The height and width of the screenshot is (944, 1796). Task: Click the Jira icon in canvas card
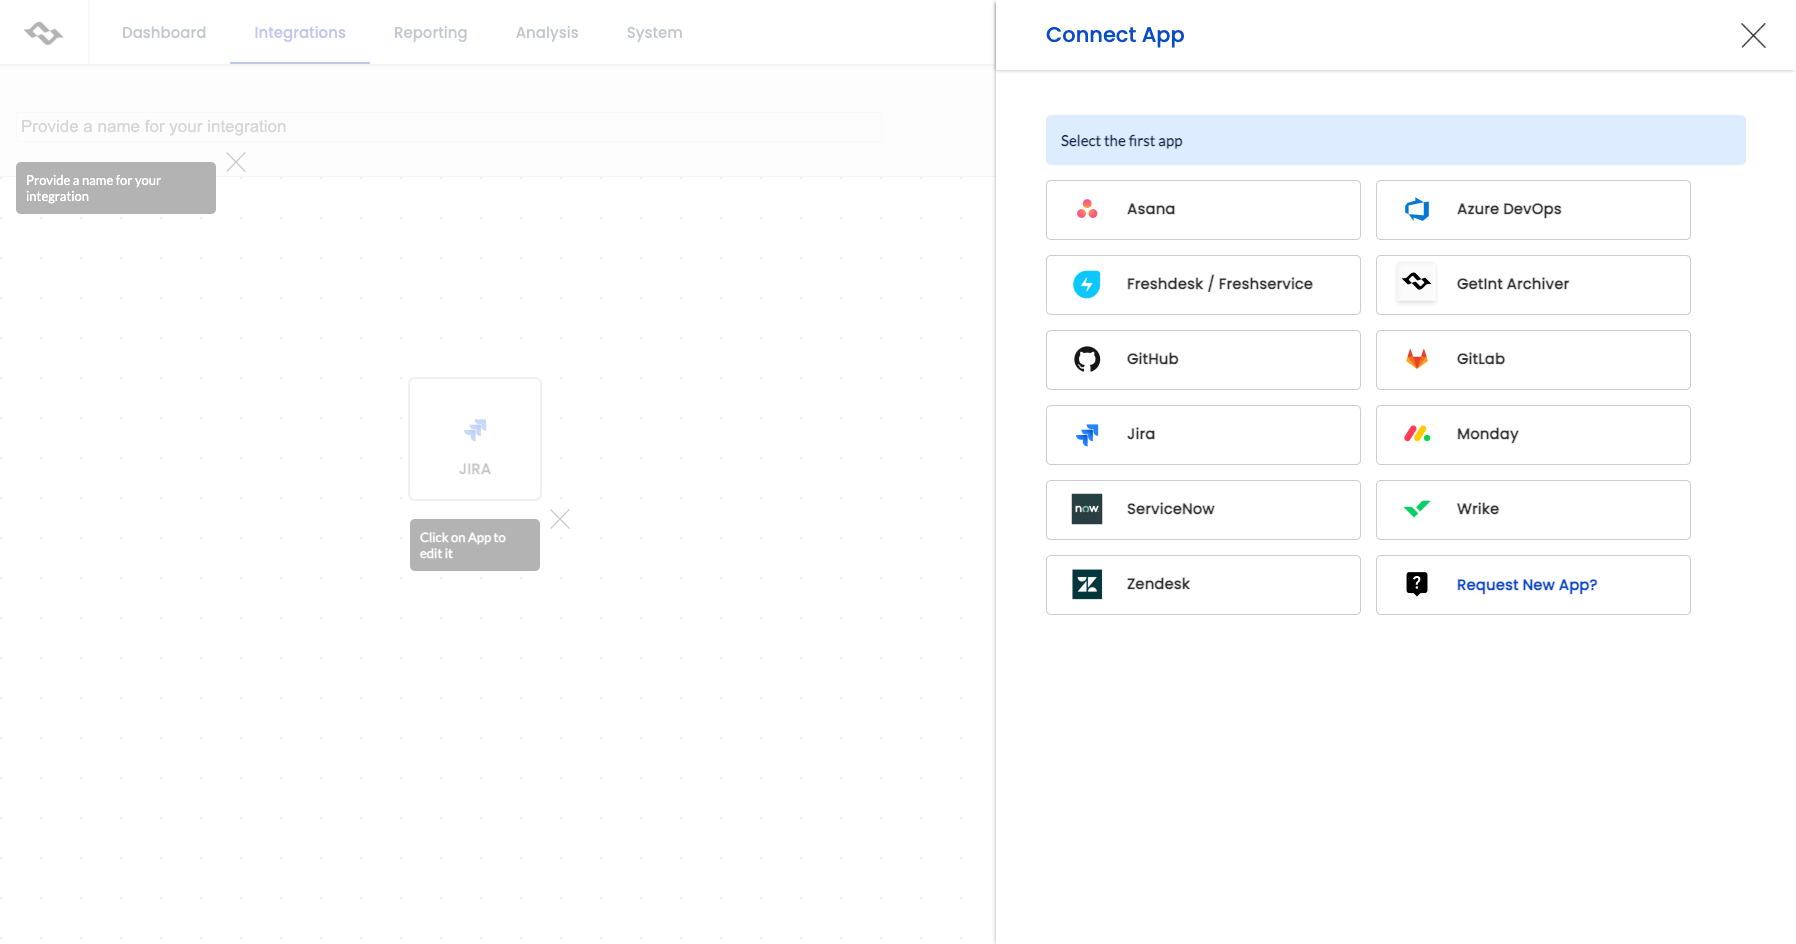tap(475, 430)
